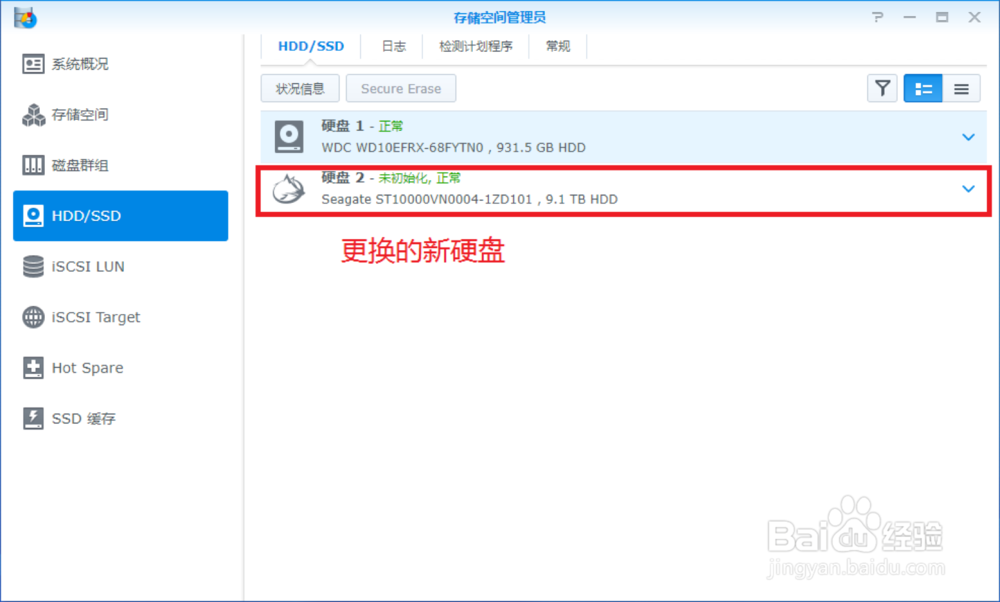Switch to compact list view
1000x602 pixels.
[961, 89]
